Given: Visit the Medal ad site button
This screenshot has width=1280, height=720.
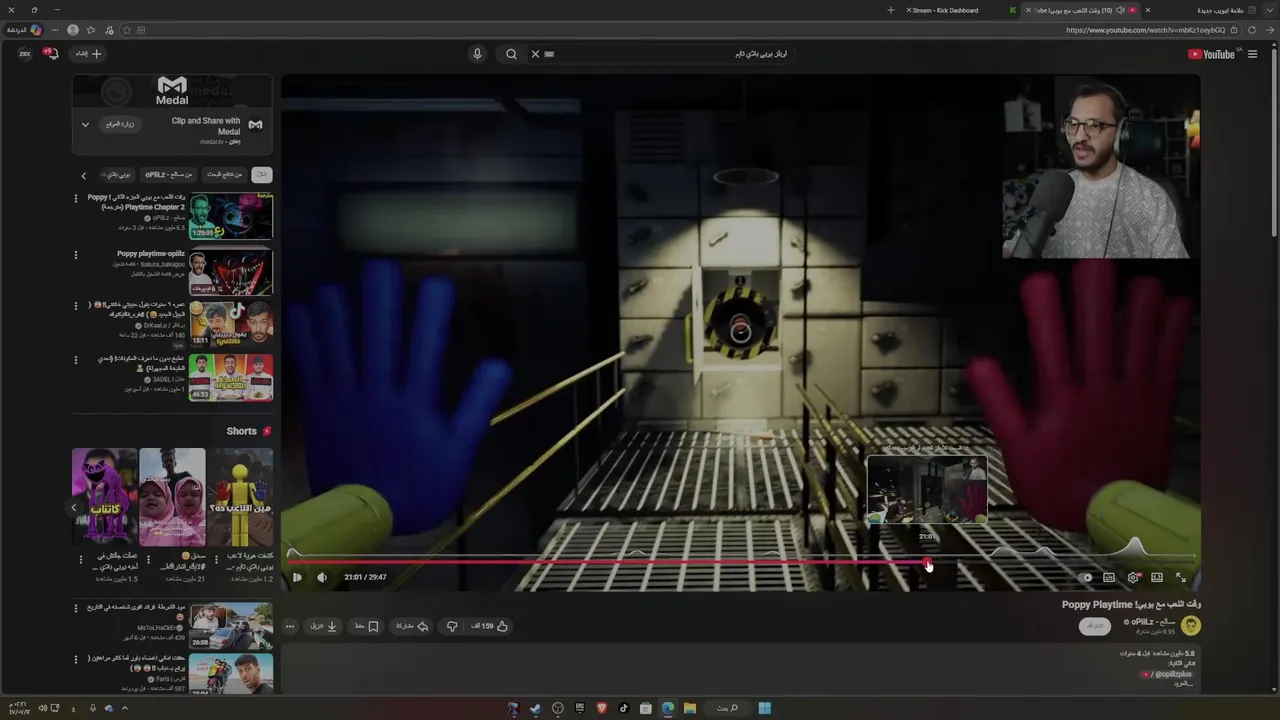Looking at the screenshot, I should tap(120, 124).
